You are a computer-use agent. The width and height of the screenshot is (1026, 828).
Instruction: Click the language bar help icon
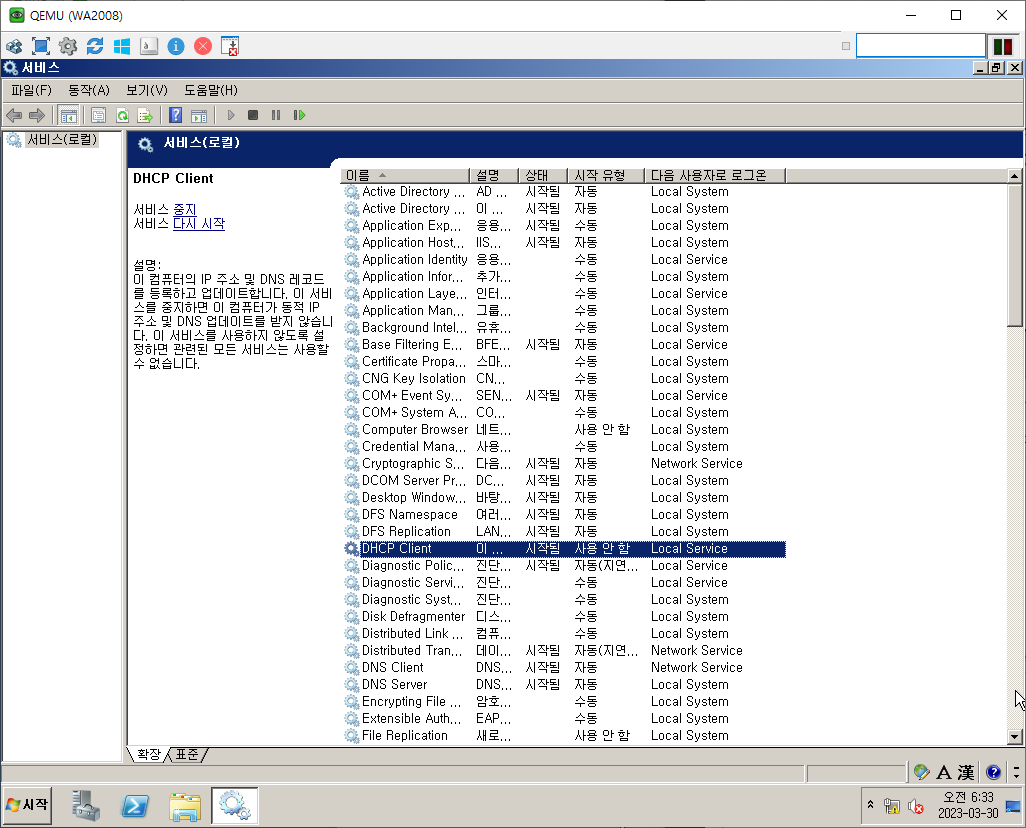coord(994,773)
